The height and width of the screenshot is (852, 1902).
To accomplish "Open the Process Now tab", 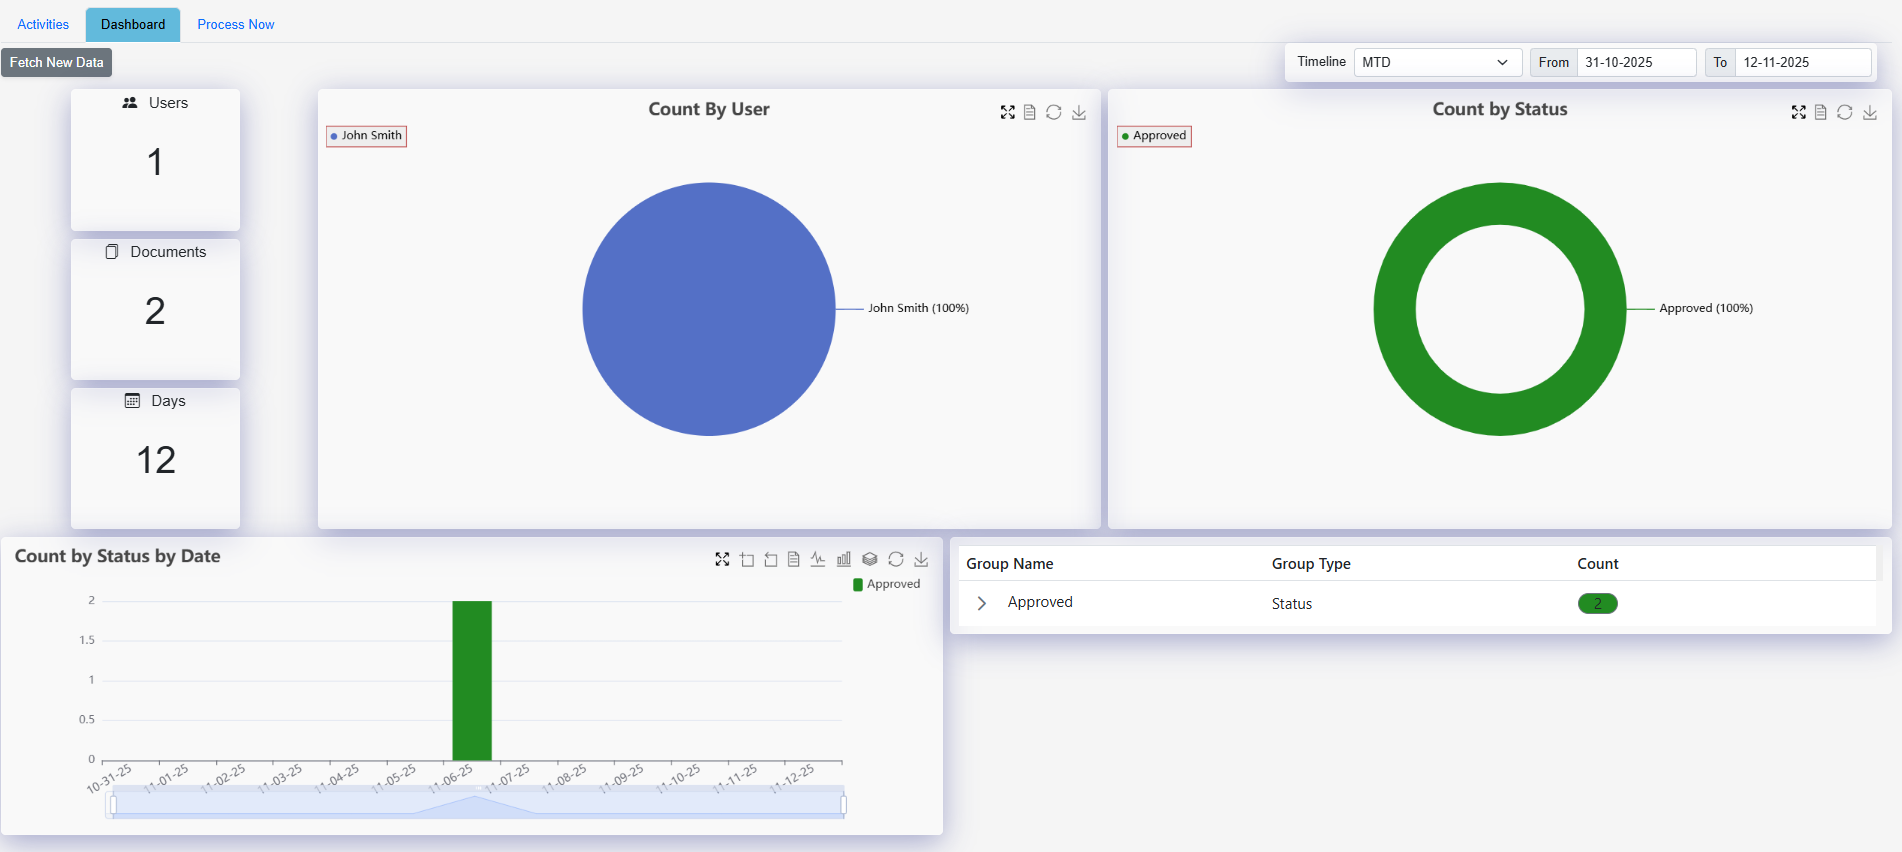I will pyautogui.click(x=236, y=24).
